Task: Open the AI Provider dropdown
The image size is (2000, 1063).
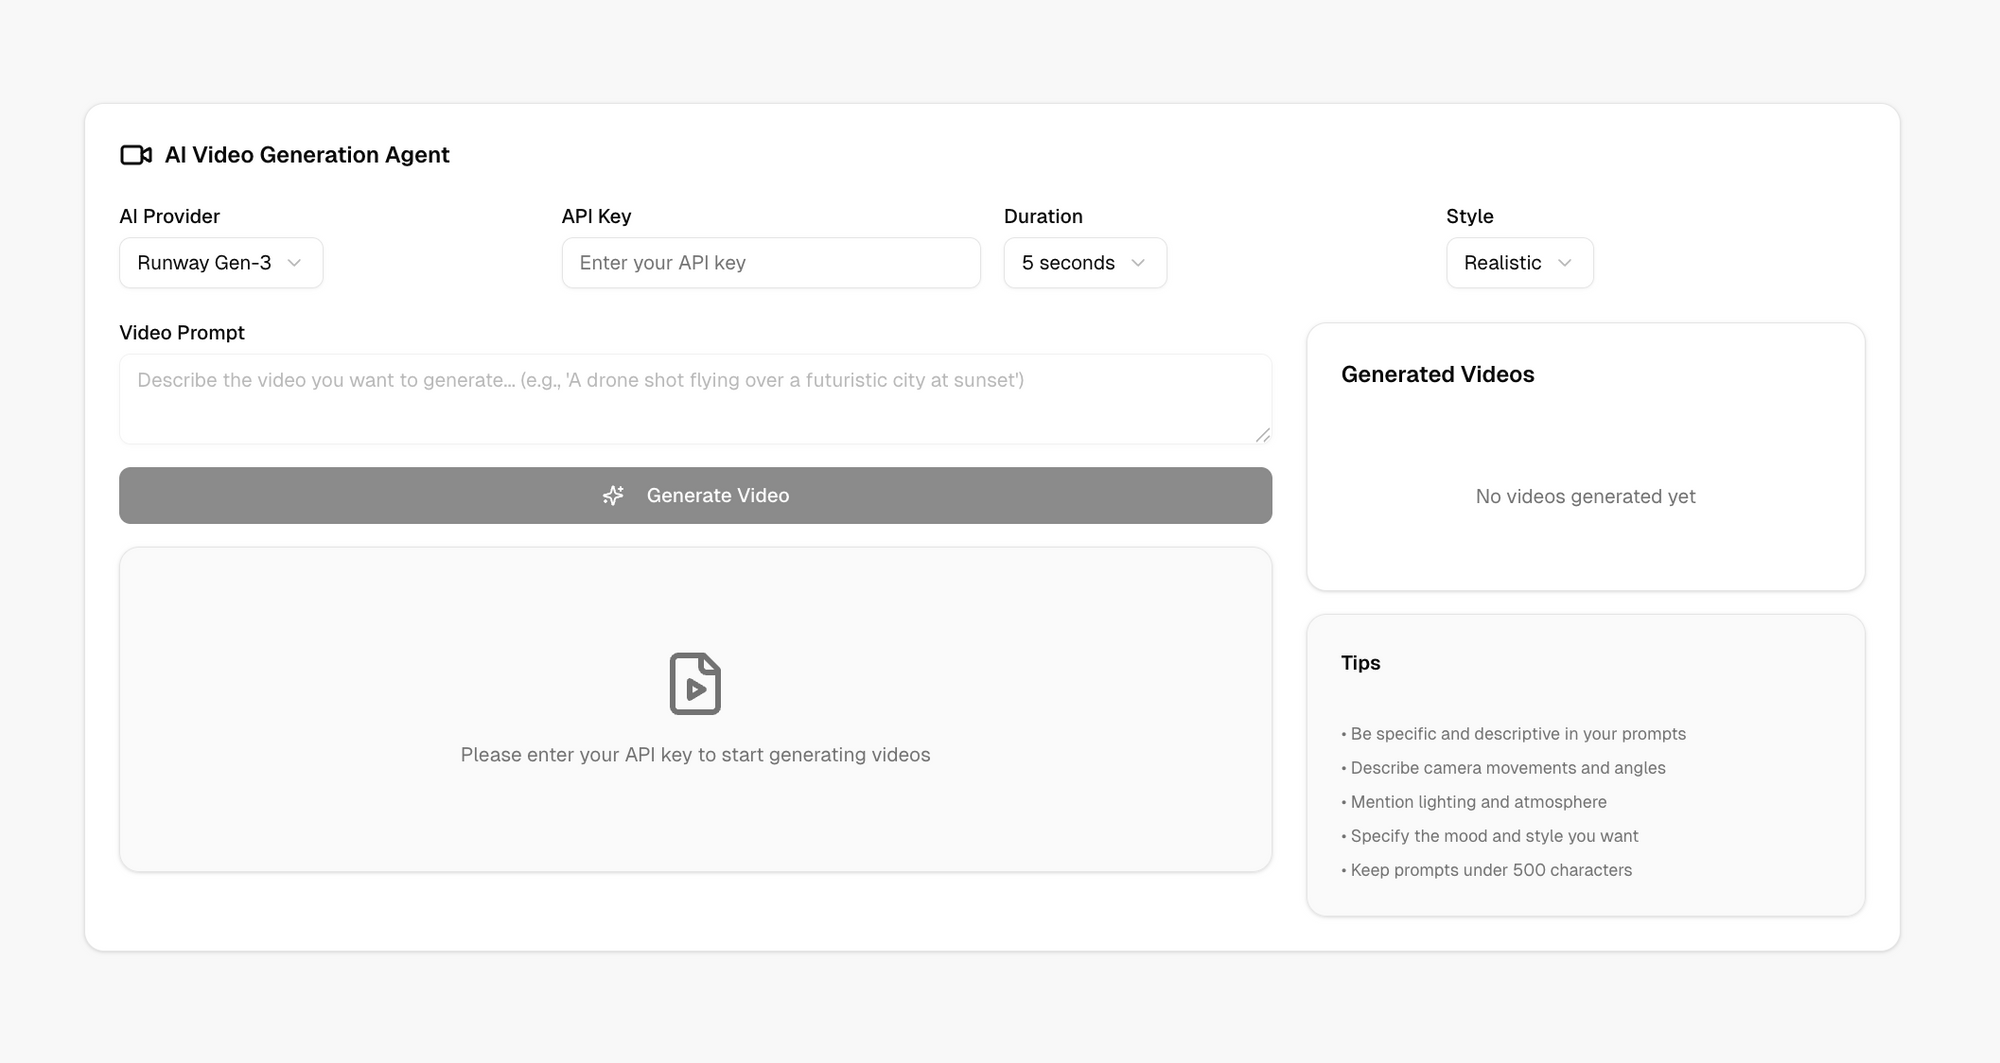Action: (220, 263)
